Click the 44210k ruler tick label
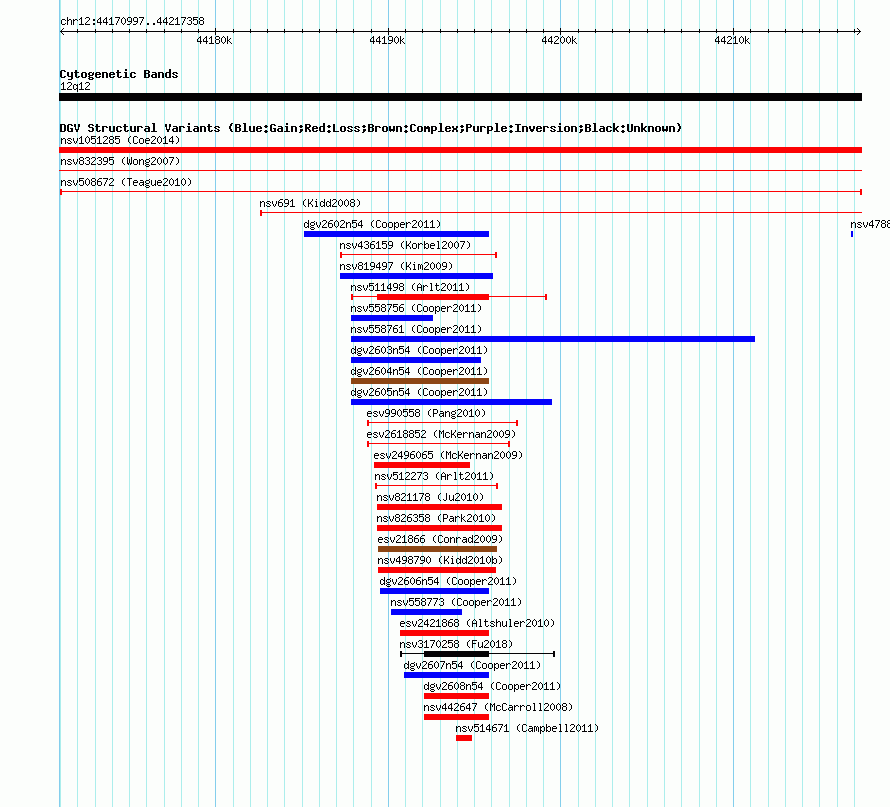Image resolution: width=890 pixels, height=807 pixels. click(x=732, y=40)
